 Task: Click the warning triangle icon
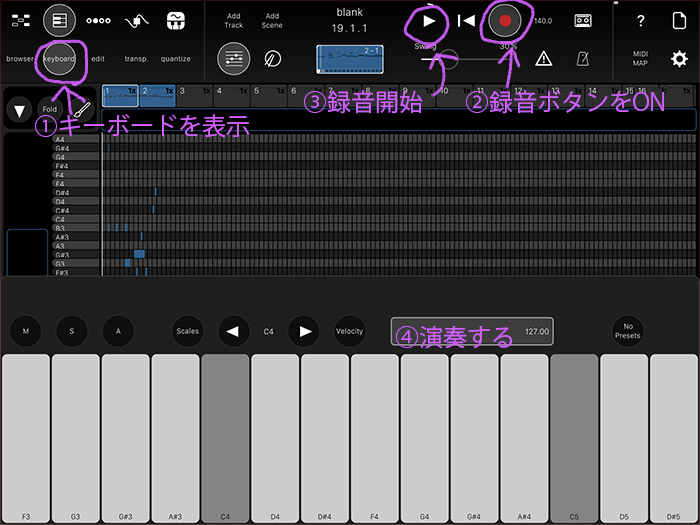543,58
